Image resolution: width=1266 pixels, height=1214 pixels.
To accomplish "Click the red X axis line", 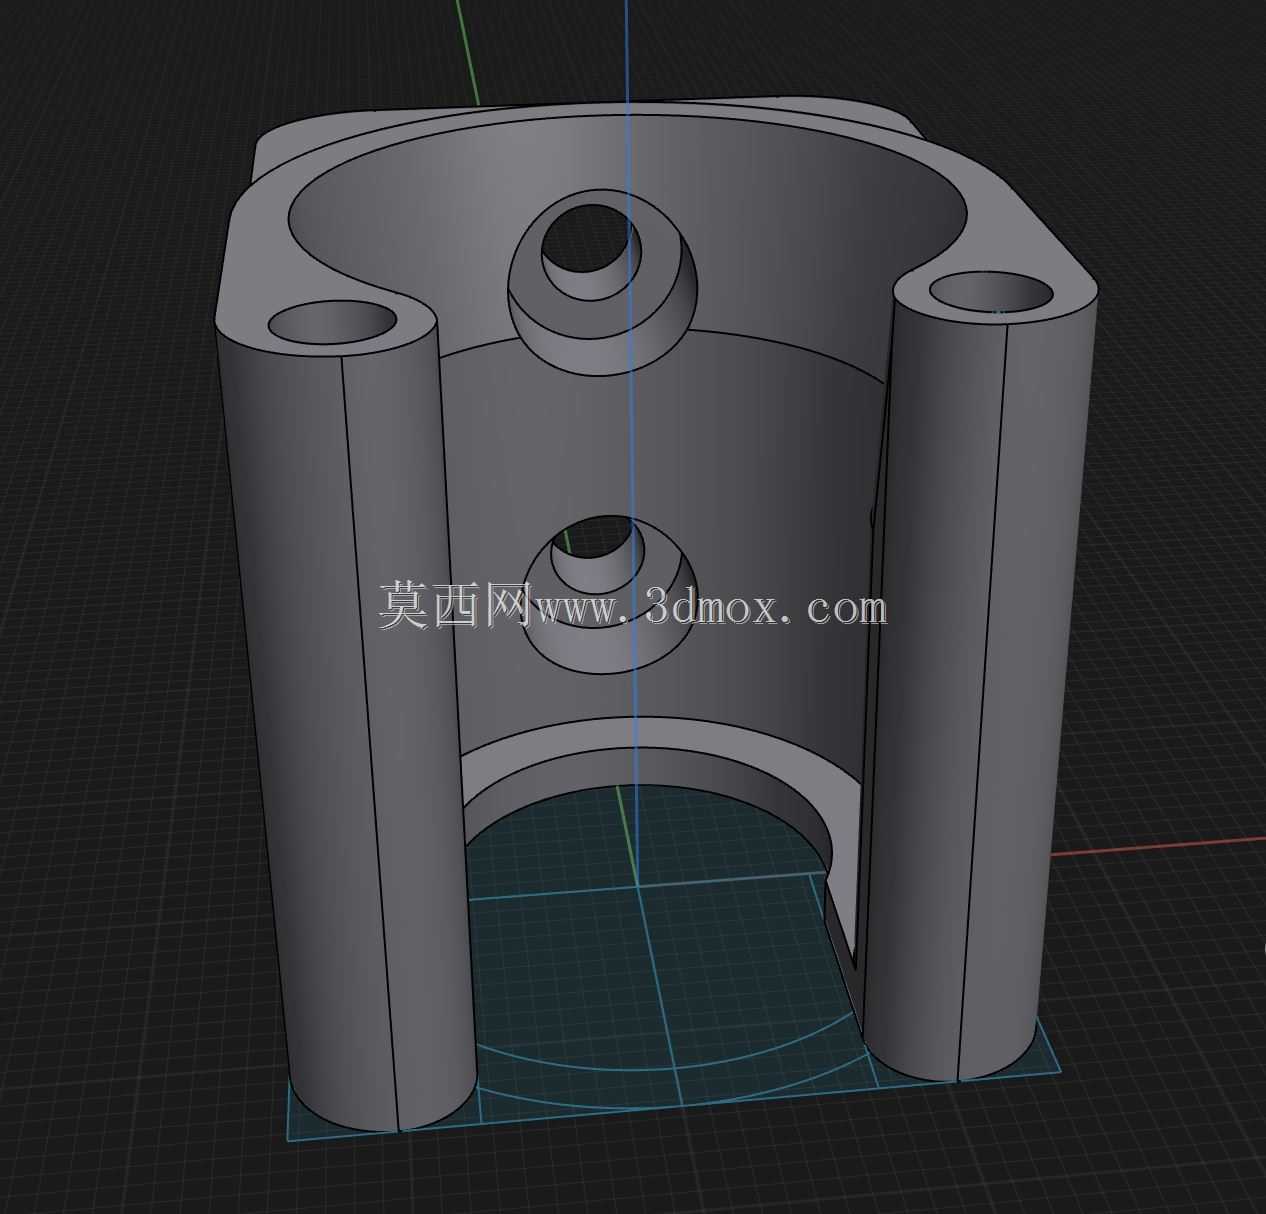I will click(x=1157, y=847).
